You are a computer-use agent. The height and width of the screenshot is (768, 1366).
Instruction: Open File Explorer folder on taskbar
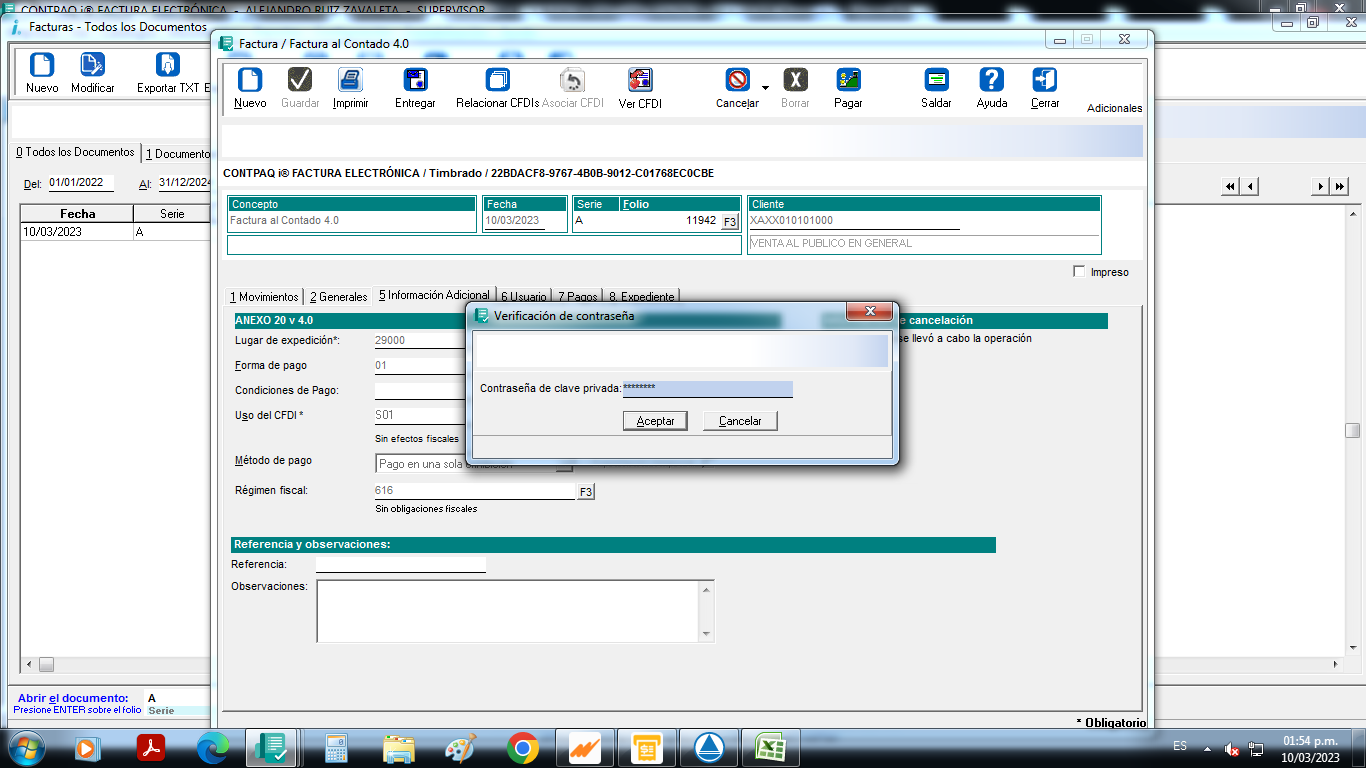pos(398,748)
